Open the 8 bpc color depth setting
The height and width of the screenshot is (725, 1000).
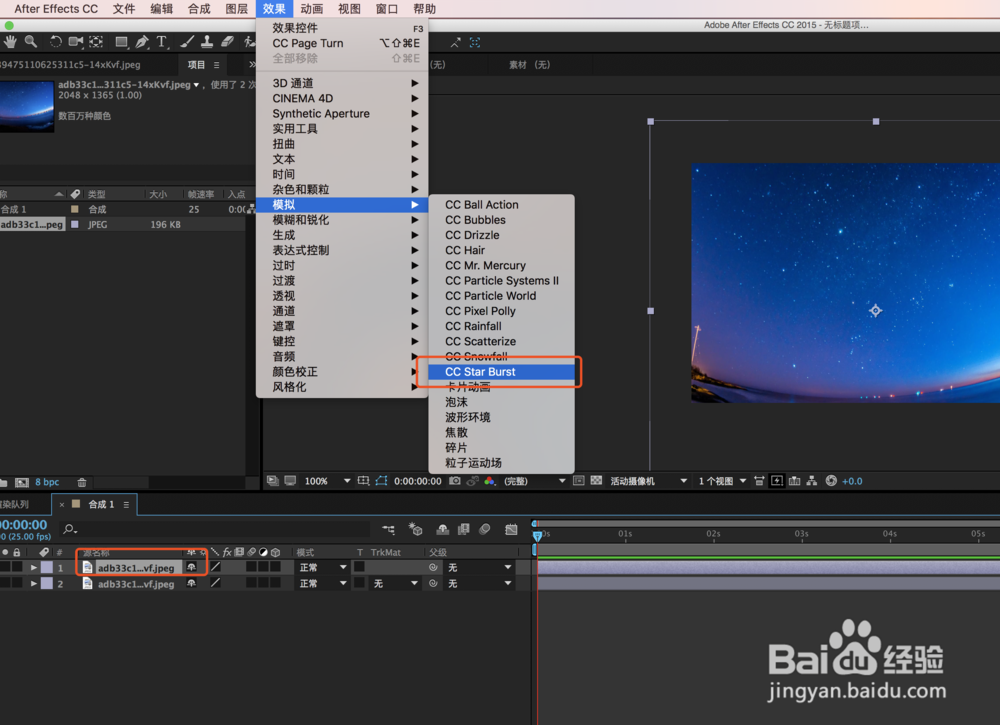tap(47, 482)
